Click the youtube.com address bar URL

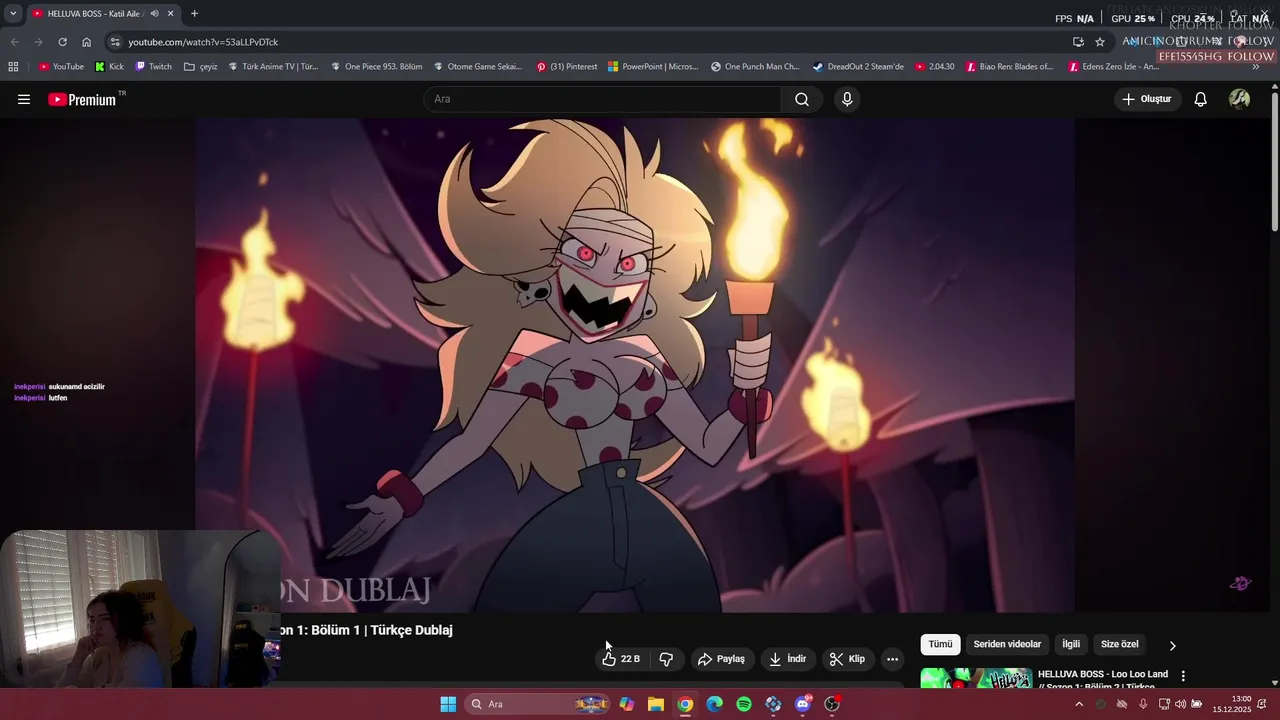tap(203, 42)
